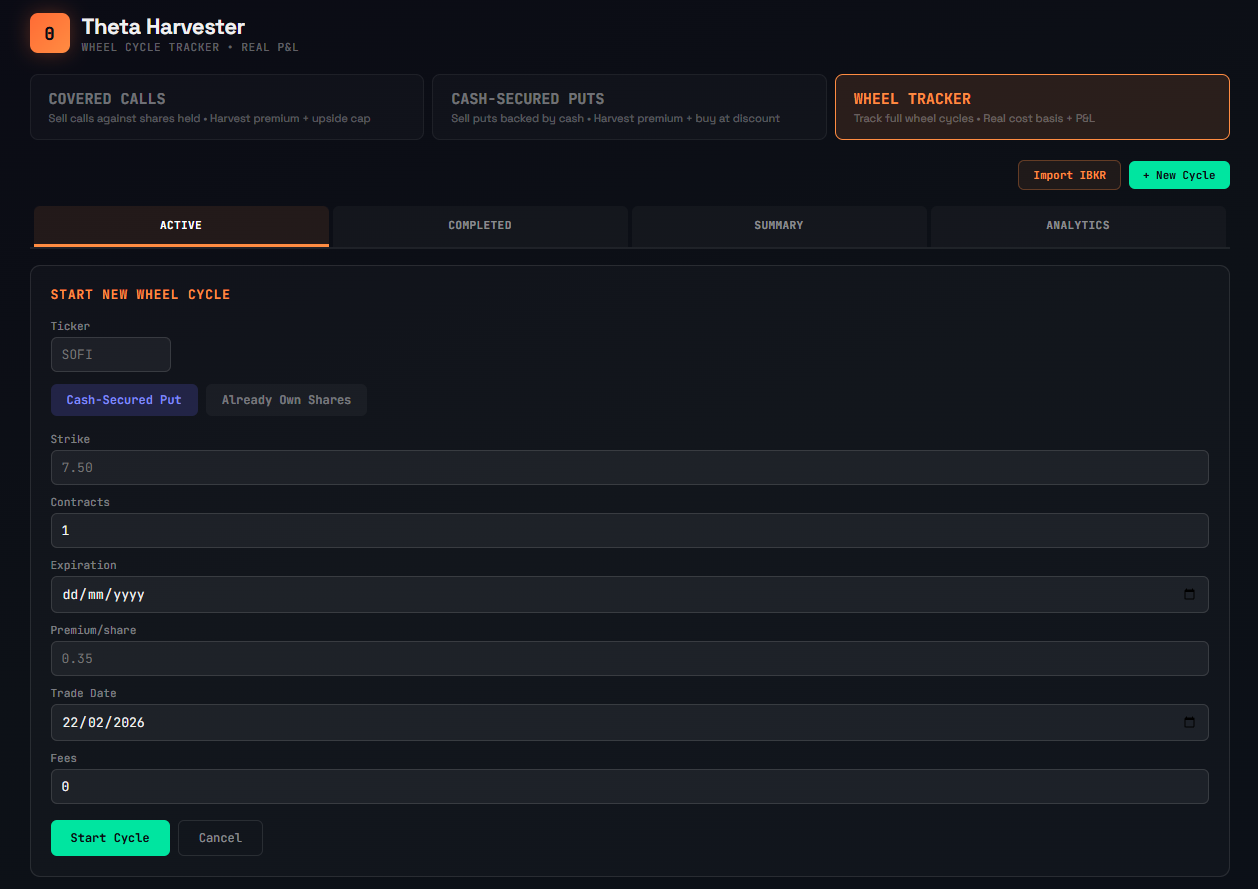Click the Ticker input showing SOFI
The image size is (1258, 889).
pyautogui.click(x=110, y=354)
